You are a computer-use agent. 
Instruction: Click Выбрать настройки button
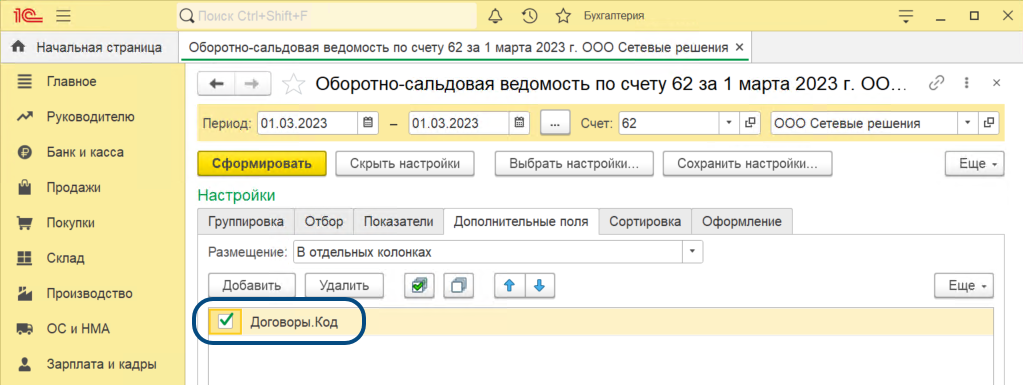pos(573,164)
